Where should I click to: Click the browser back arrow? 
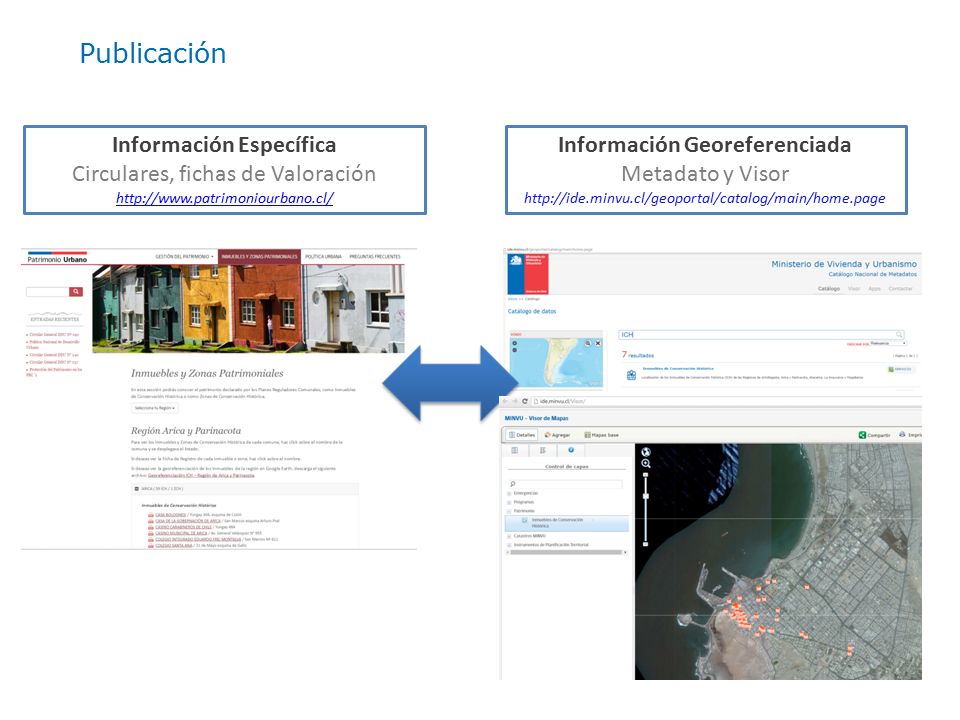[505, 401]
